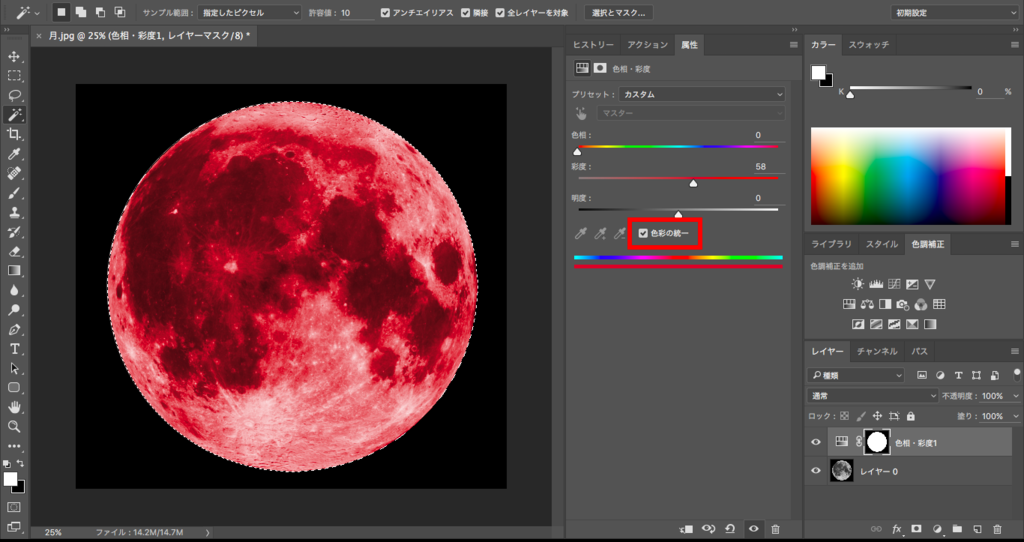Hide the レイヤー 0 layer
The image size is (1024, 542).
pyautogui.click(x=816, y=471)
